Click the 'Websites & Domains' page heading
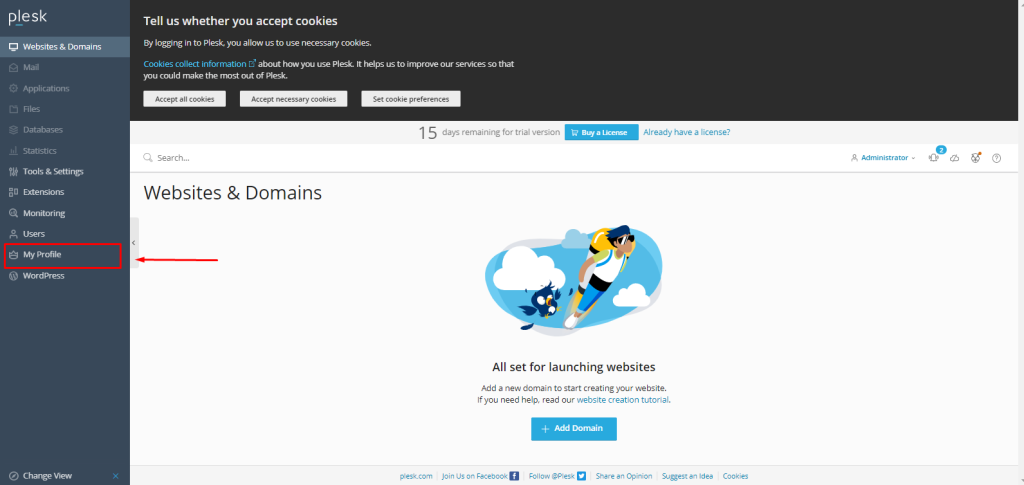Viewport: 1024px width, 485px height. click(x=232, y=193)
